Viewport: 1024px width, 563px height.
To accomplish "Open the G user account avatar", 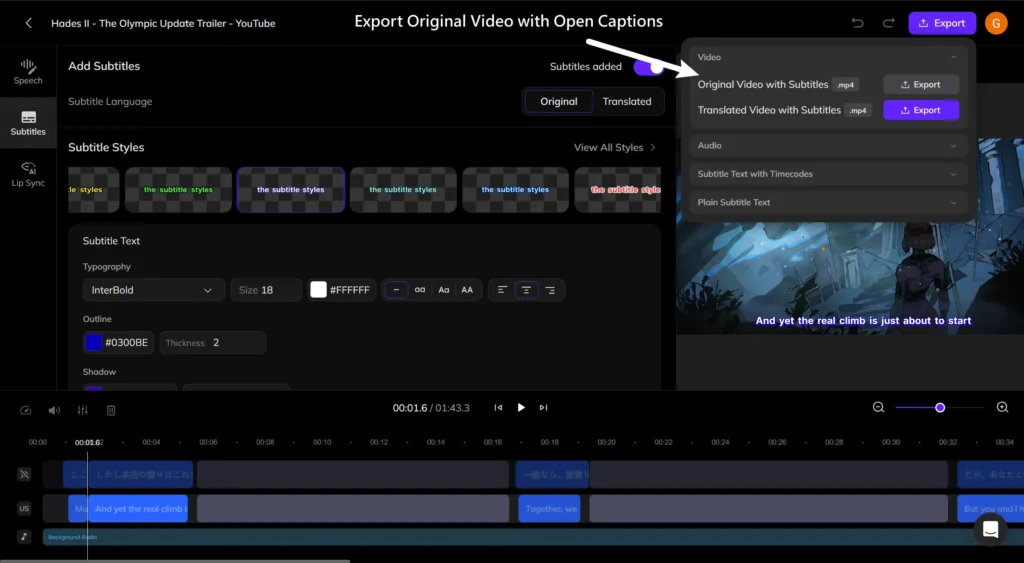I will 996,23.
